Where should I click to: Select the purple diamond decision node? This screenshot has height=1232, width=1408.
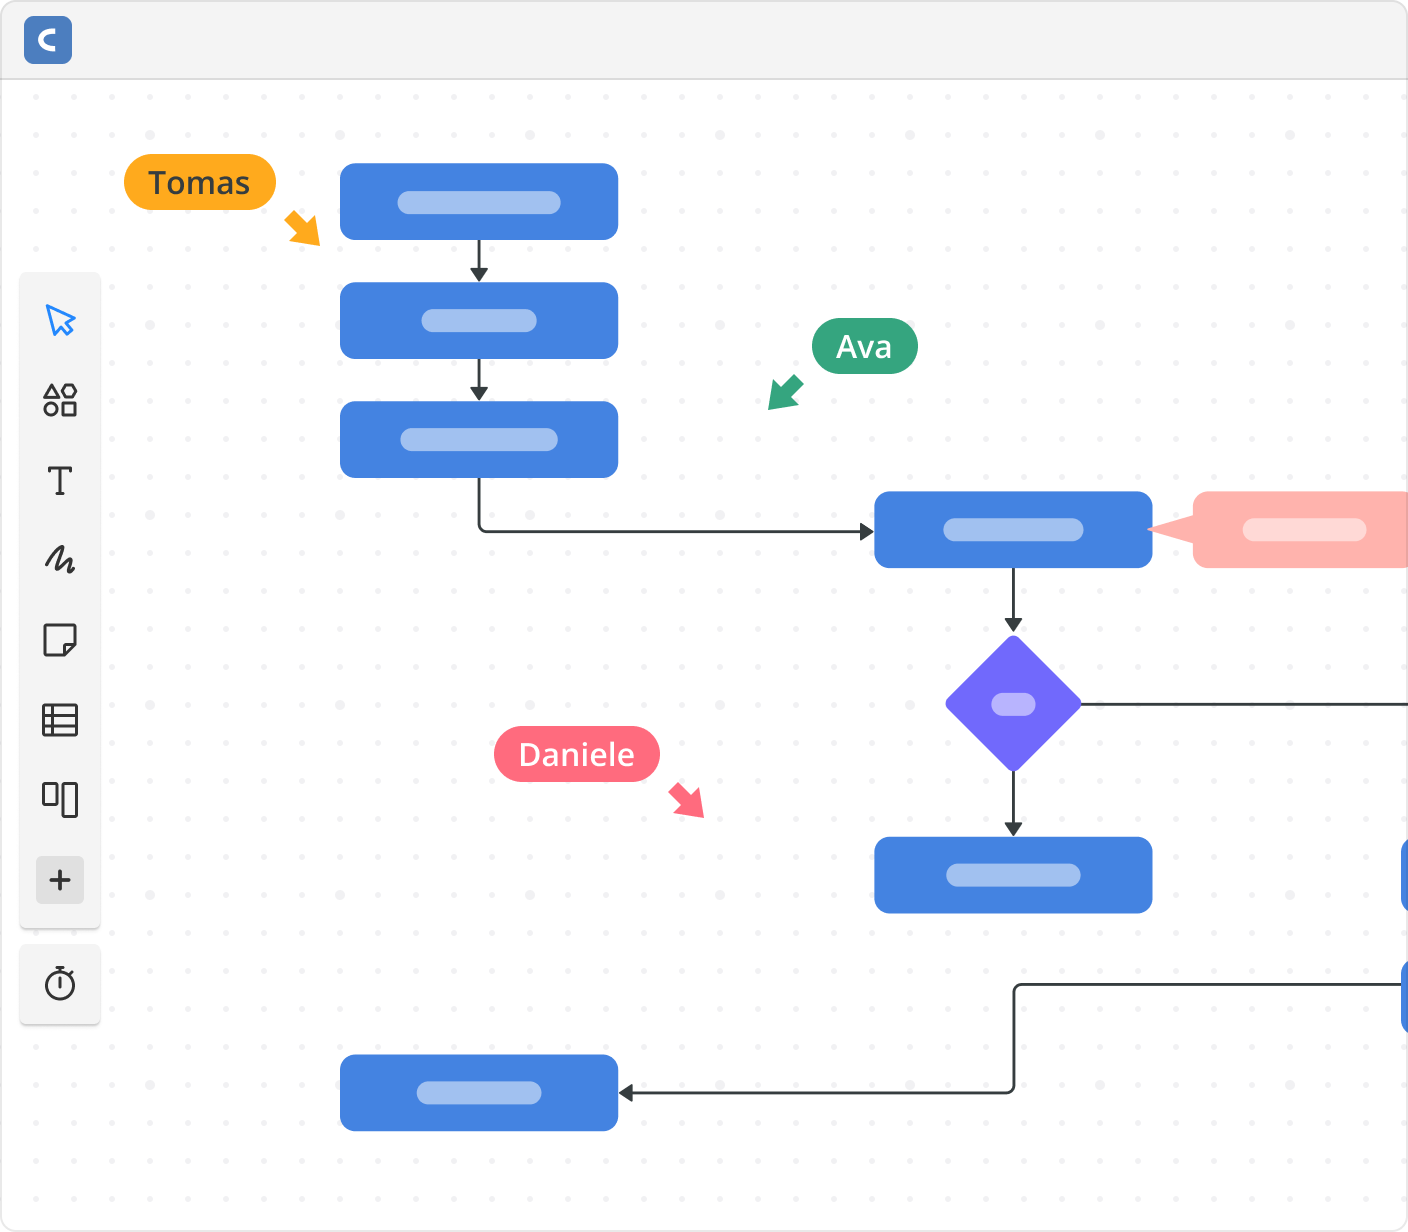1013,704
